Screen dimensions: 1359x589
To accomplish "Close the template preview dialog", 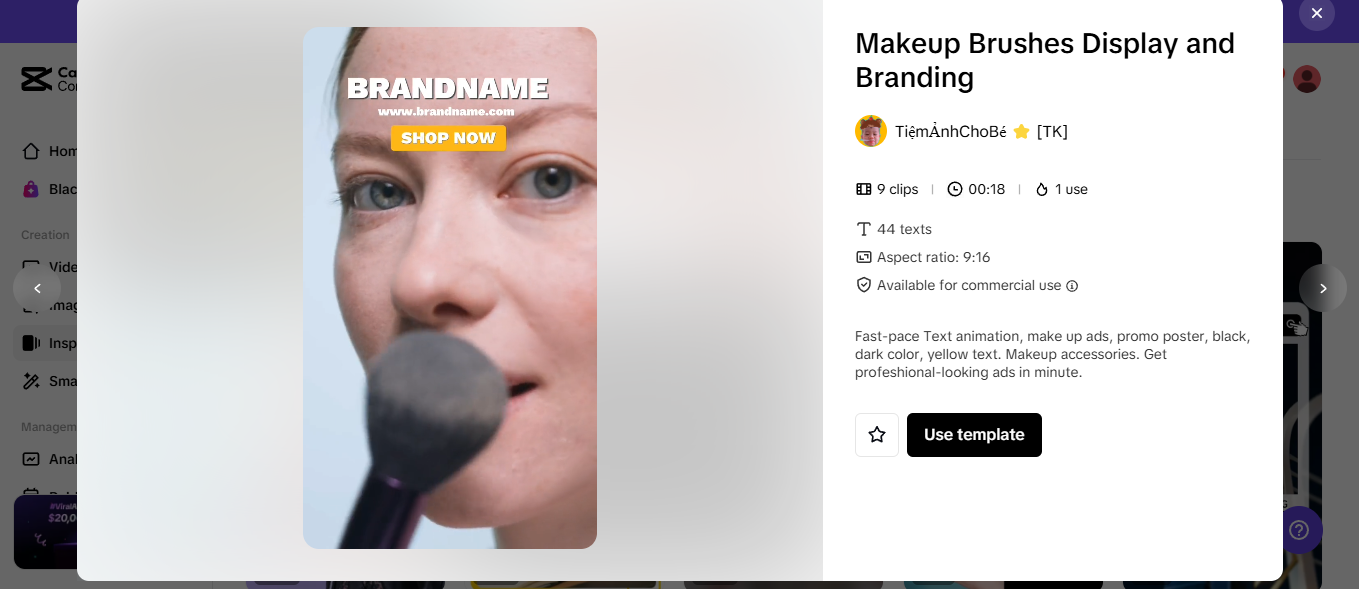I will click(1317, 13).
